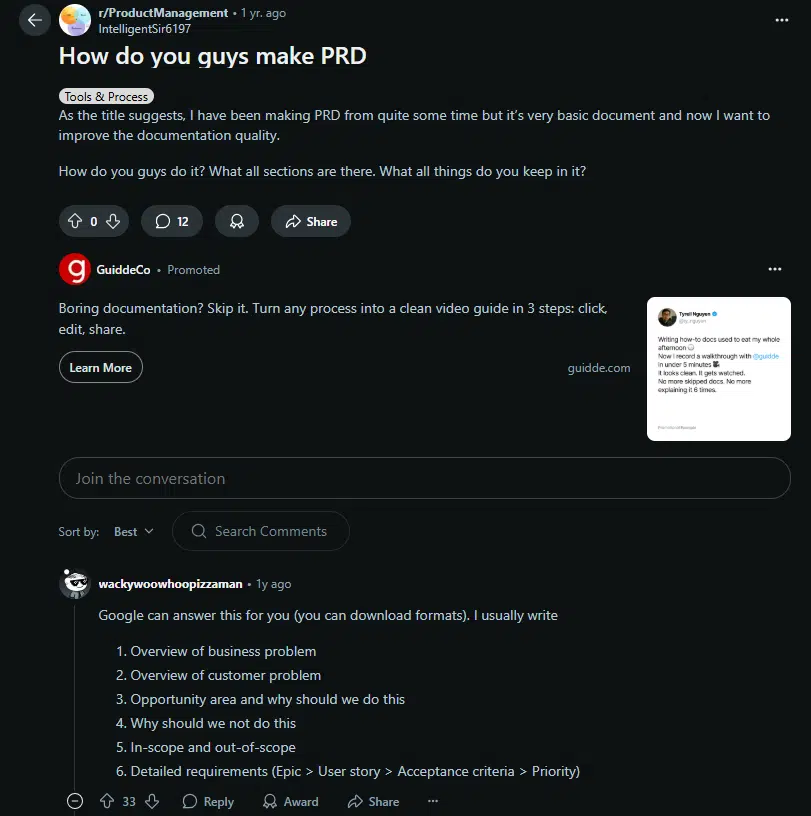The height and width of the screenshot is (816, 811).
Task: Click the Join the conversation field
Action: click(x=424, y=478)
